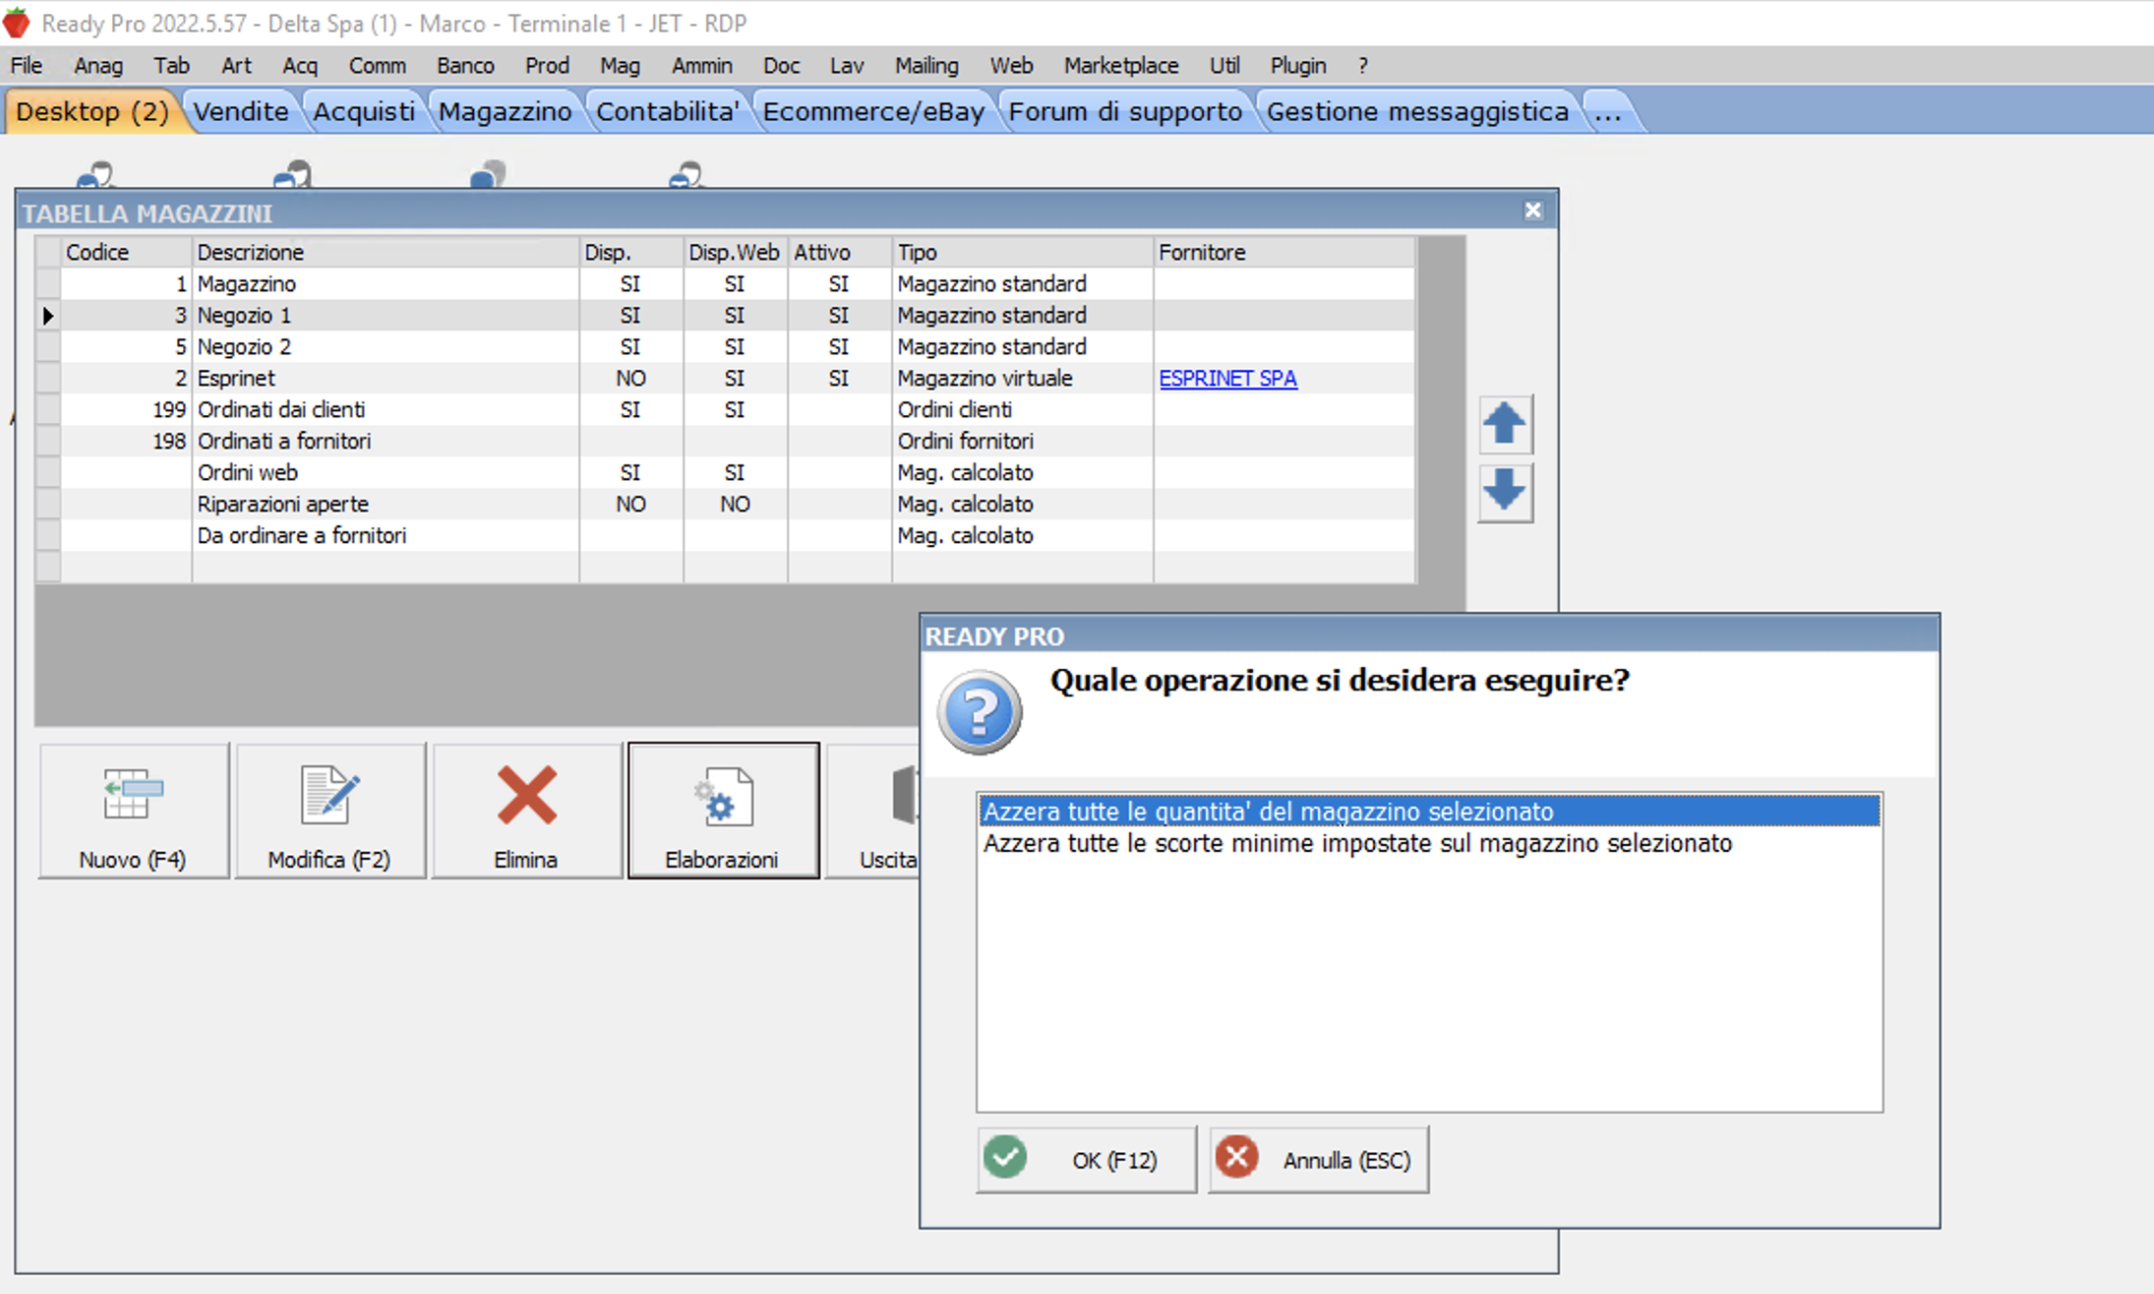Switch to the Magazzino tab
This screenshot has width=2154, height=1294.
505,112
